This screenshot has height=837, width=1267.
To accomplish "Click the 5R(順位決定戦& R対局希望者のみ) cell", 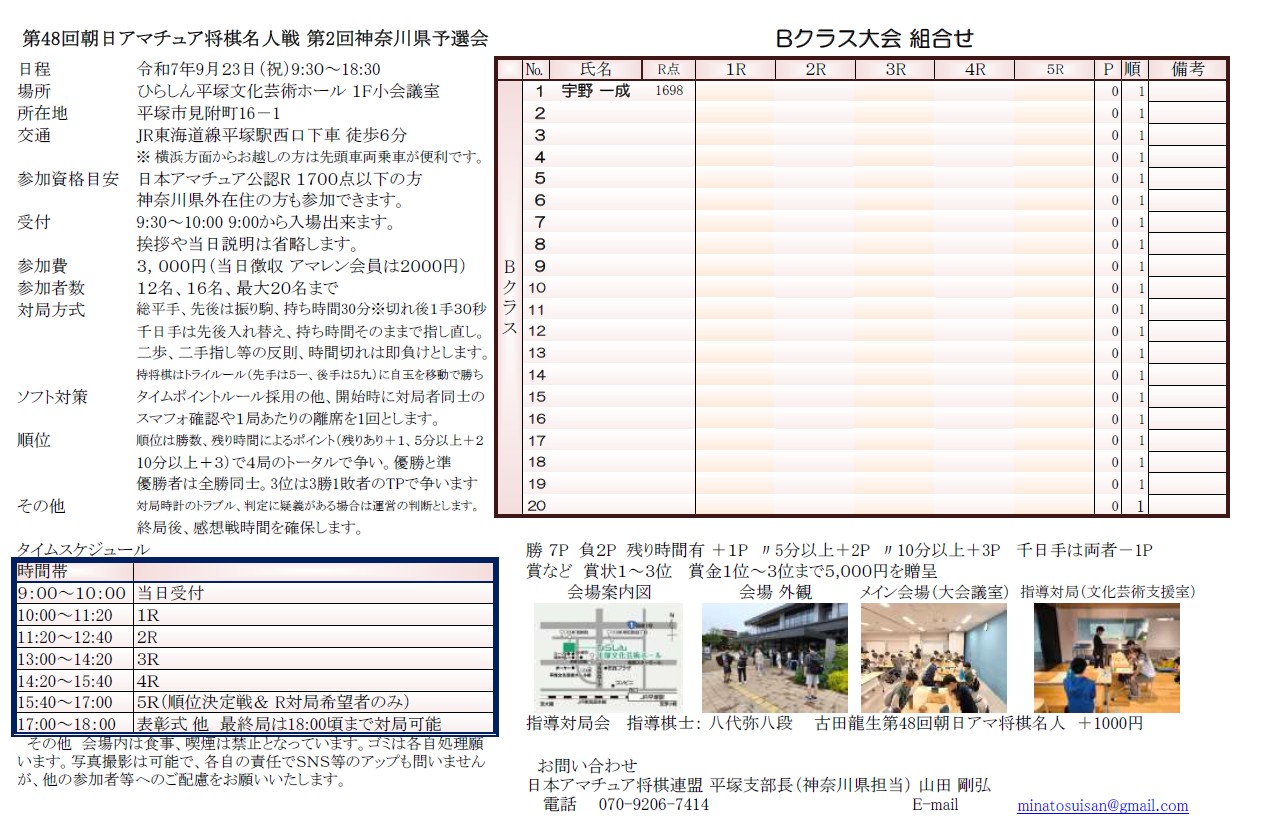I will coord(313,702).
